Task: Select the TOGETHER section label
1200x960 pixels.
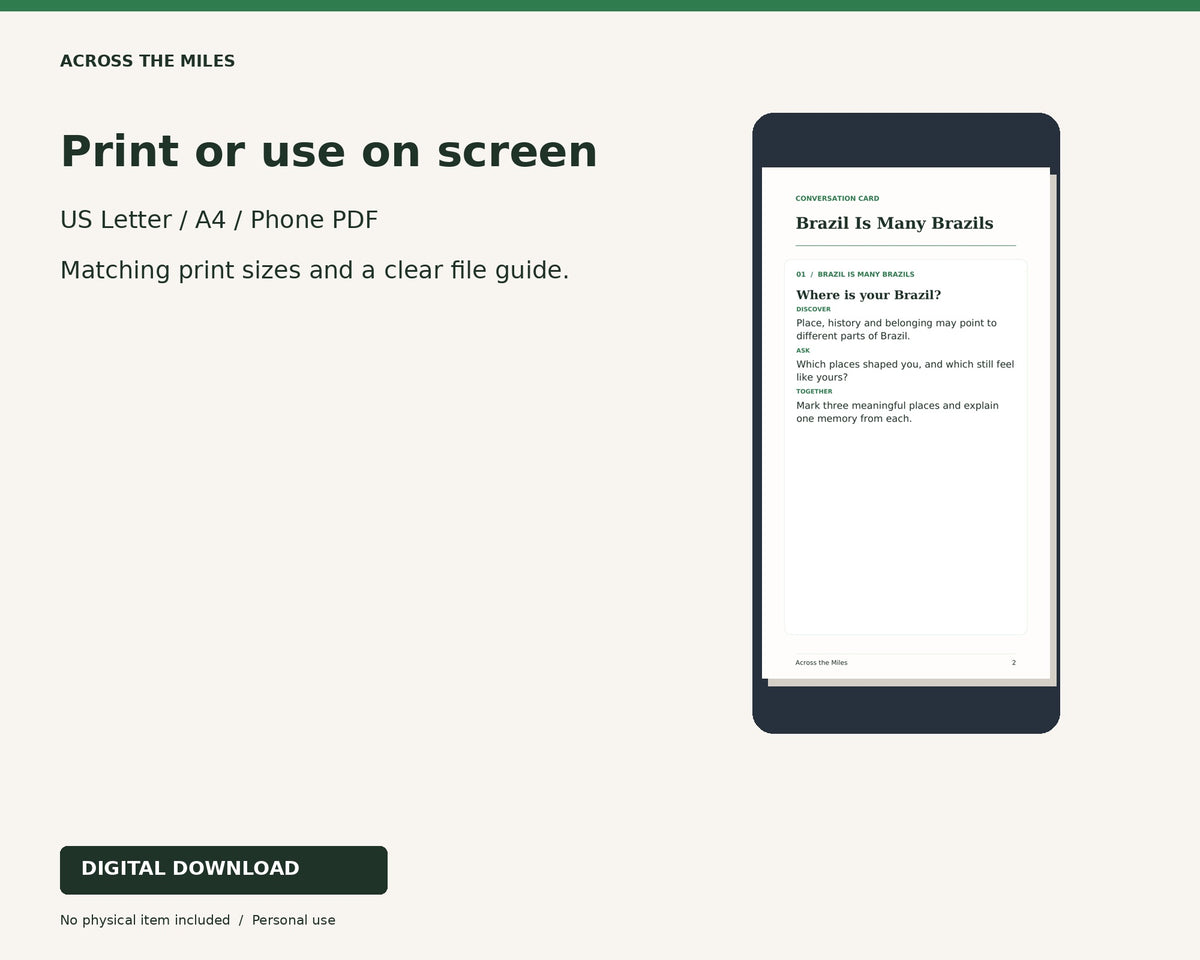Action: (x=814, y=392)
